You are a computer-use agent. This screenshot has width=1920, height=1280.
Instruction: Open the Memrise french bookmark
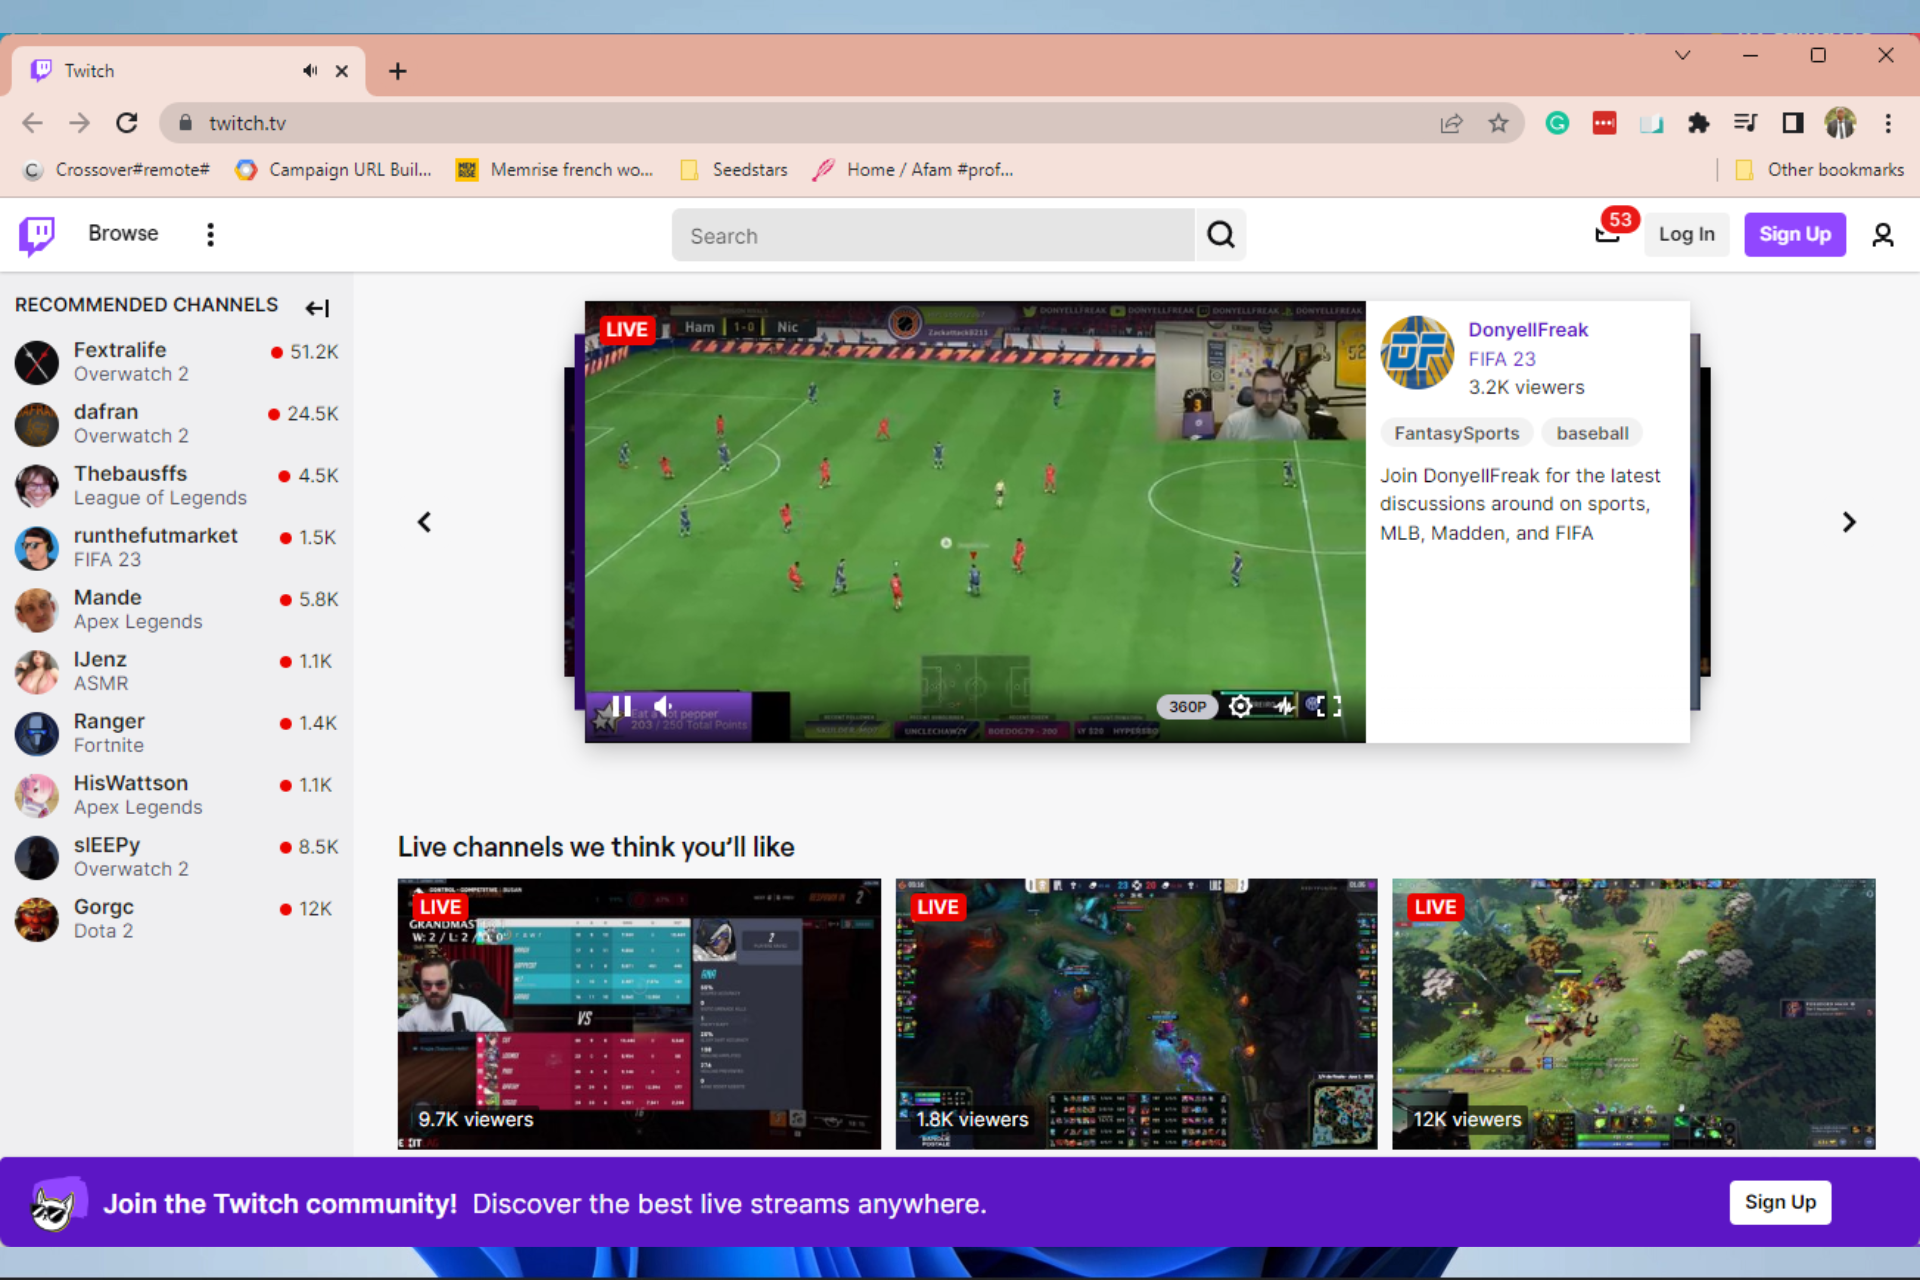[x=555, y=170]
